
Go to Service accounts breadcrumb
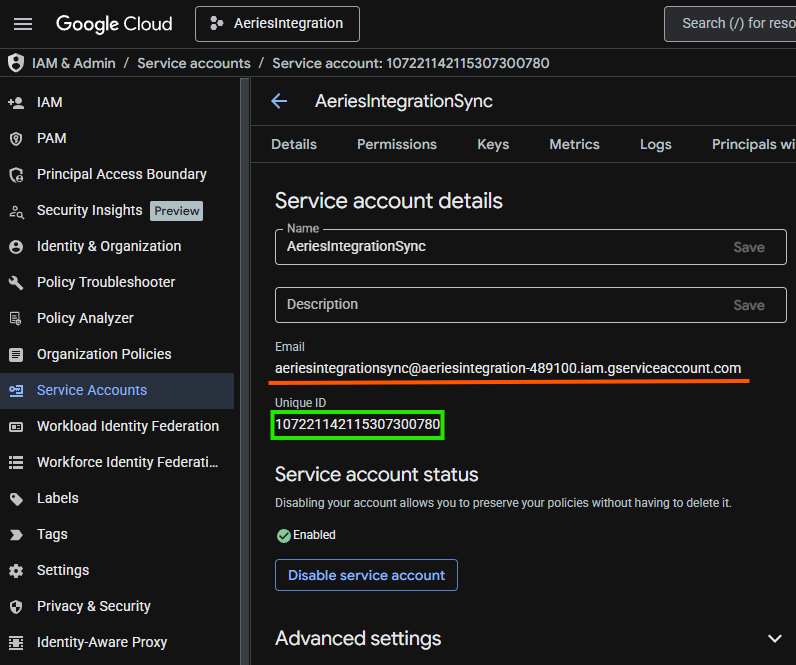194,63
